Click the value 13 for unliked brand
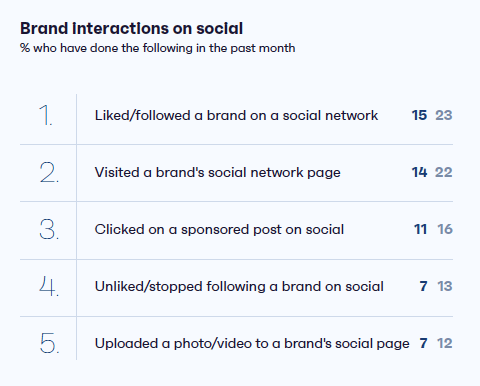Screen dimensions: 480x386 (x=445, y=286)
